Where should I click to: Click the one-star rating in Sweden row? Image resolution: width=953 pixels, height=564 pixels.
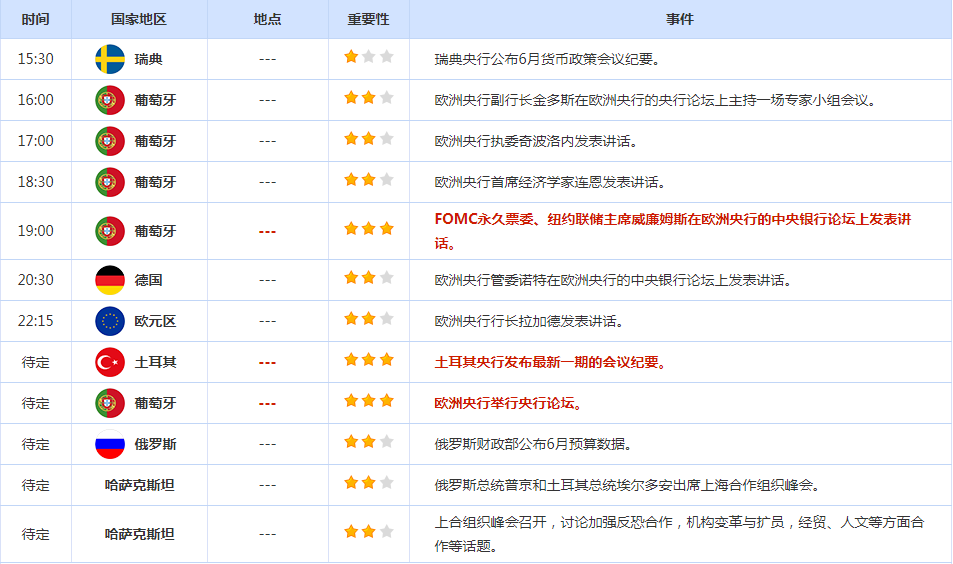coord(368,58)
